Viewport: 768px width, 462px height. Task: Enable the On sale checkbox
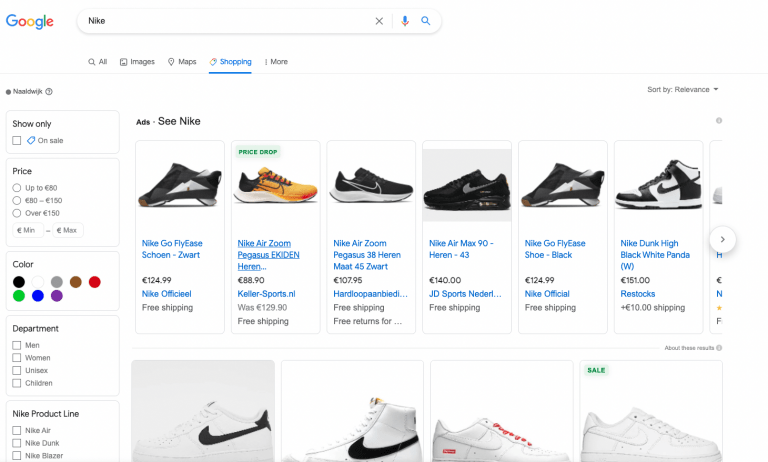coord(17,141)
